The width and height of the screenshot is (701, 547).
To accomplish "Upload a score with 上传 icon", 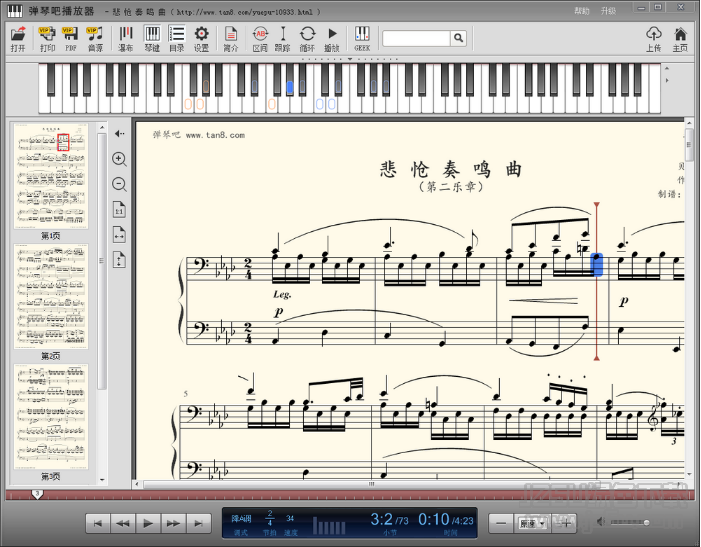I will click(x=654, y=38).
